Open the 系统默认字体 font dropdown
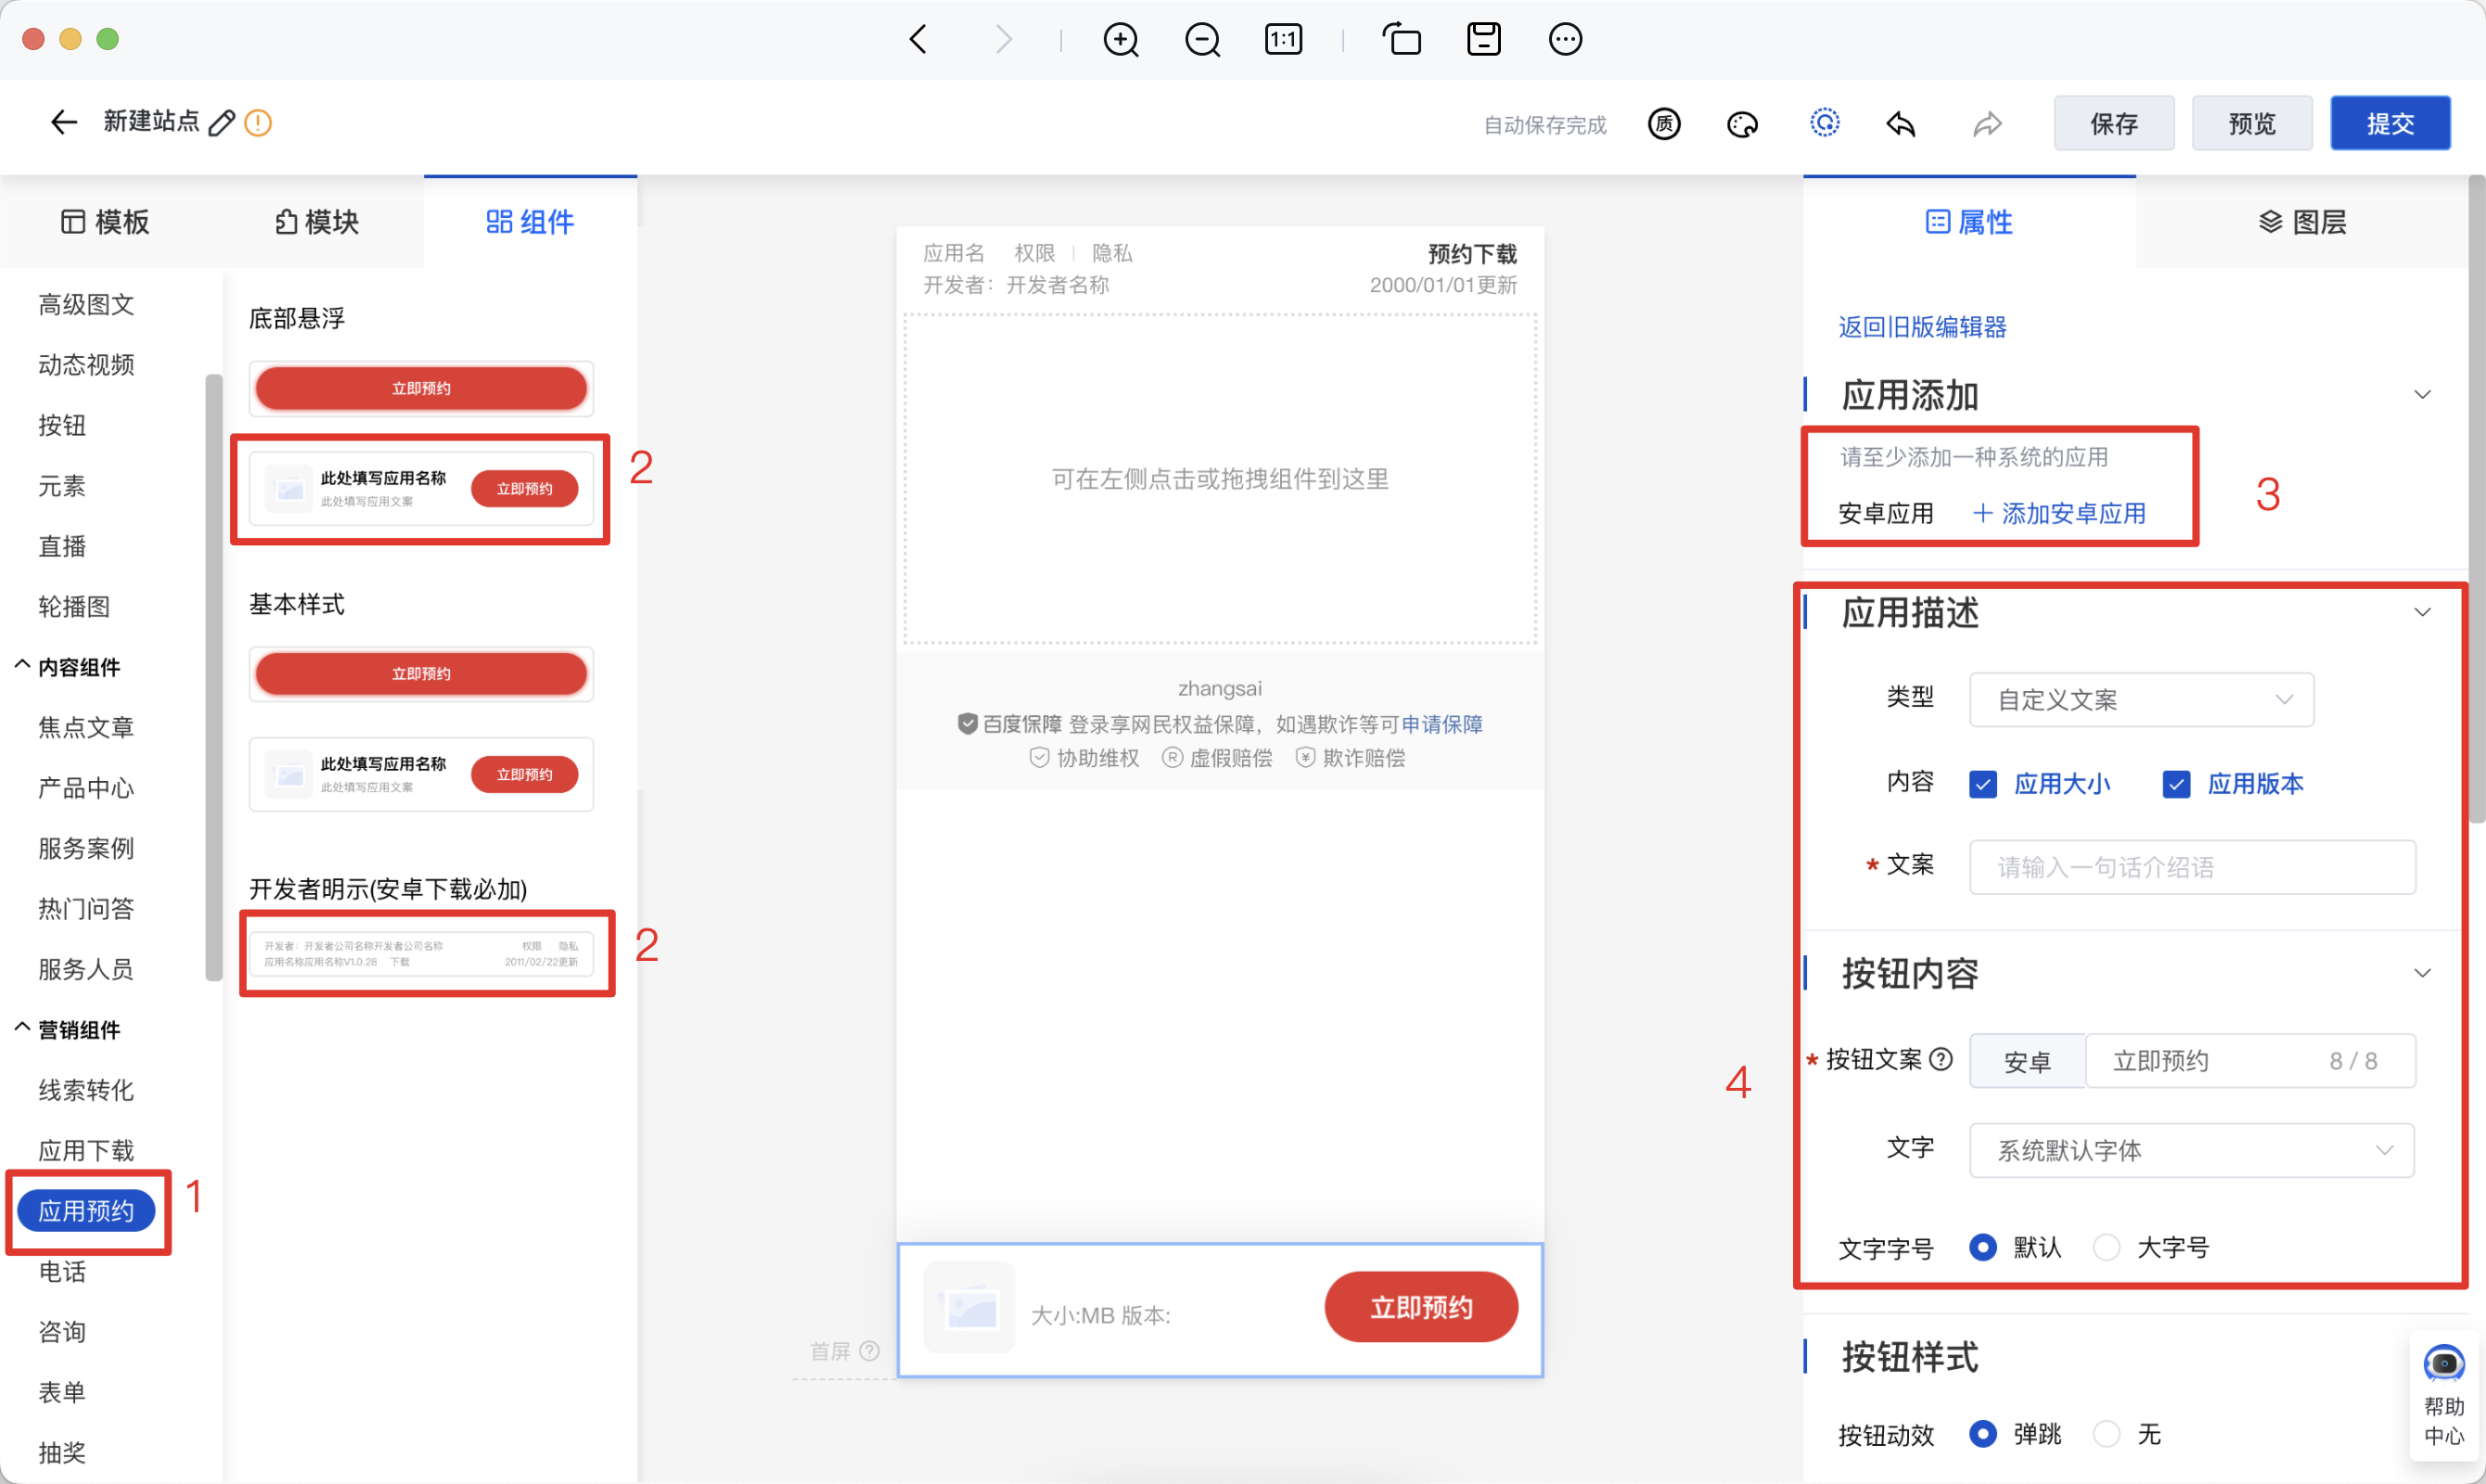This screenshot has width=2486, height=1484. 2191,1150
